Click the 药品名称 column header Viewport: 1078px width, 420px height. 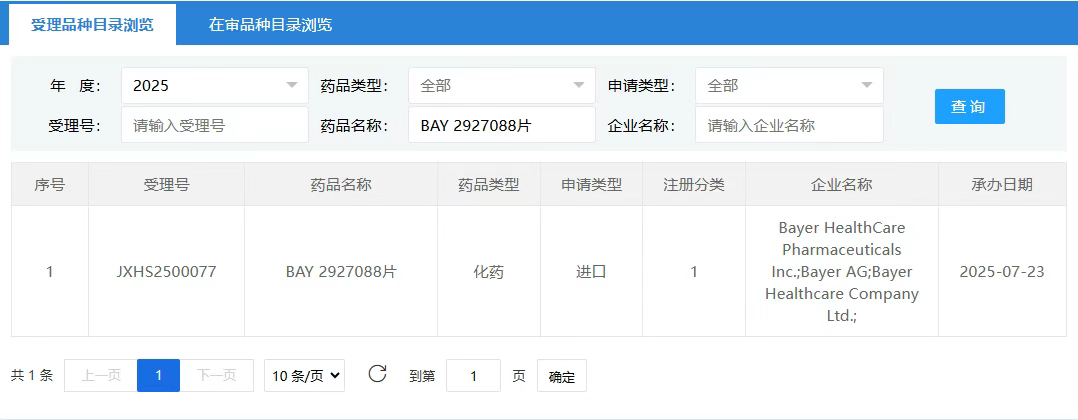[x=341, y=185]
